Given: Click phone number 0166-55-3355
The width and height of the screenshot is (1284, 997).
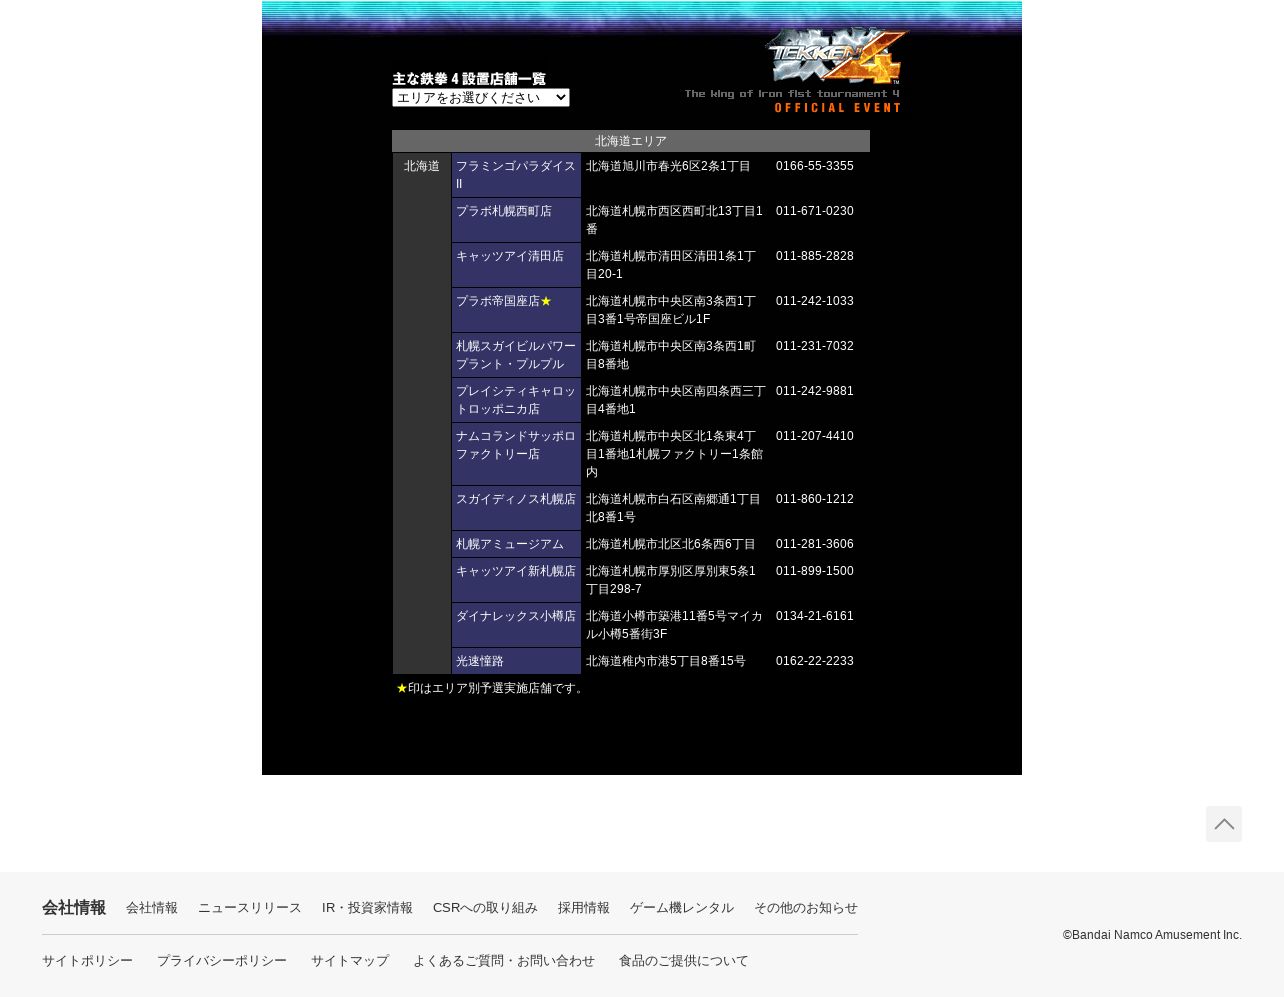Looking at the screenshot, I should tap(815, 166).
